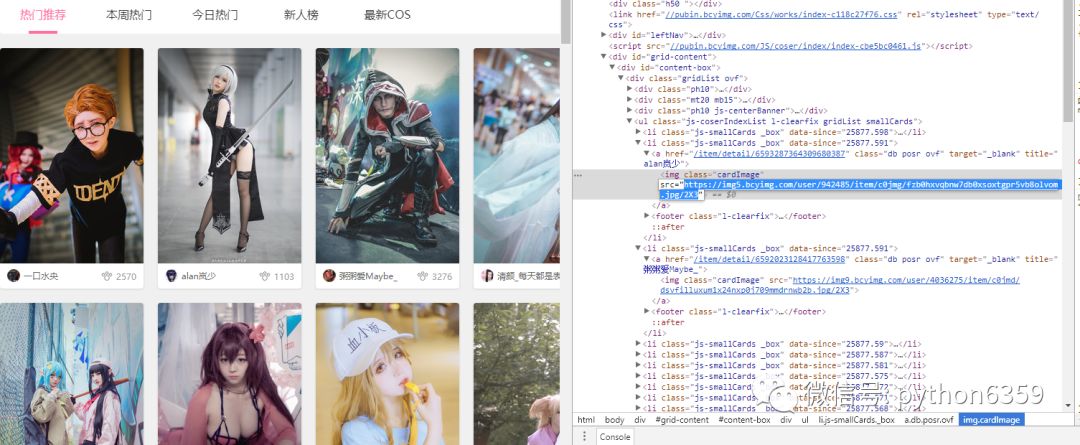This screenshot has height=445, width=1080.
Task: Expand the li node with data-since 25877.598
Action: point(638,132)
